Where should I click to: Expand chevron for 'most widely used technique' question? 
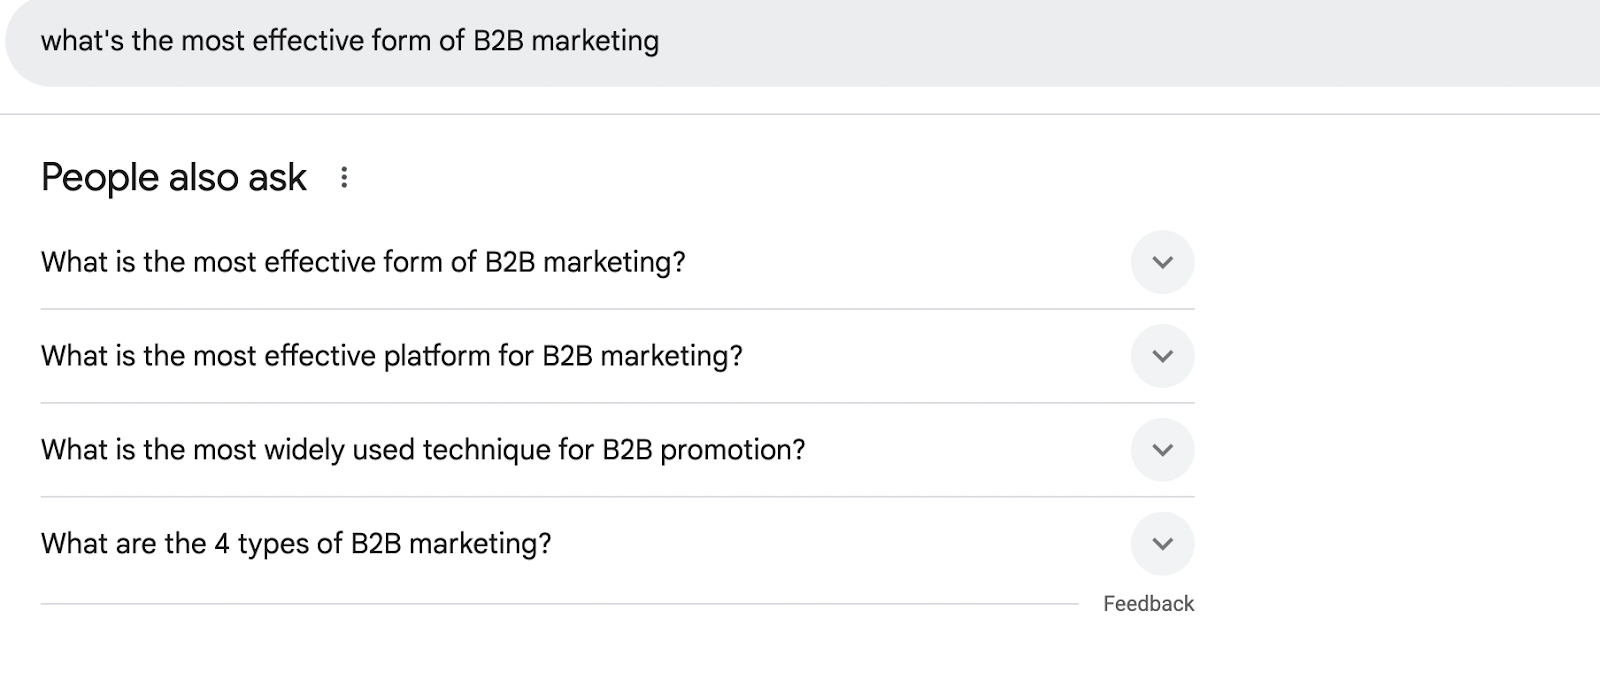pyautogui.click(x=1162, y=450)
